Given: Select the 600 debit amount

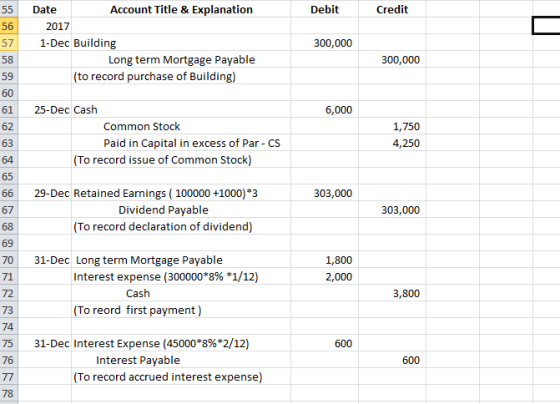Looking at the screenshot, I should pos(324,344).
